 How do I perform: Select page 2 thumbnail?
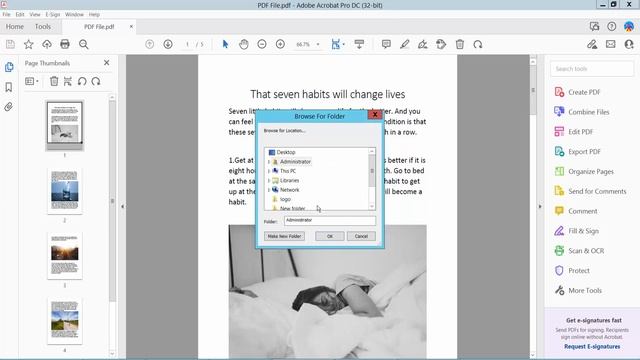click(x=64, y=191)
